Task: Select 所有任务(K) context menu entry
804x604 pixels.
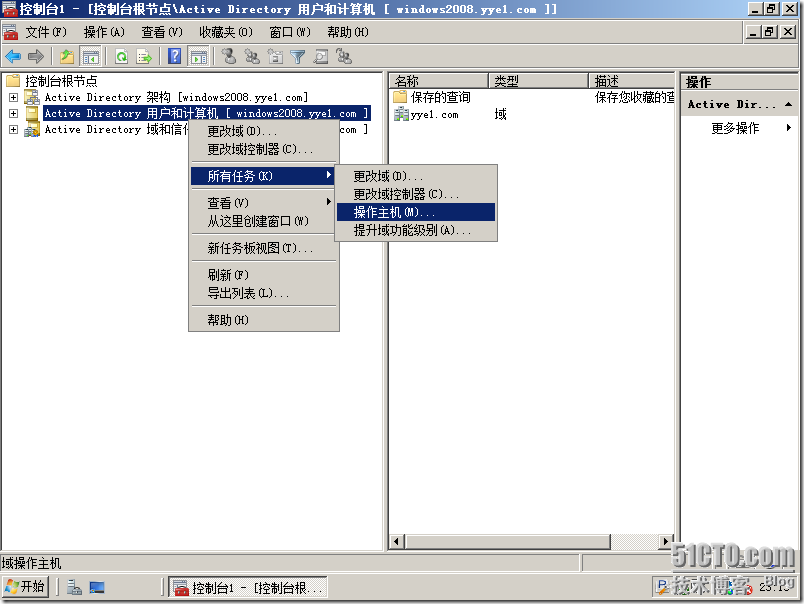Action: (264, 176)
